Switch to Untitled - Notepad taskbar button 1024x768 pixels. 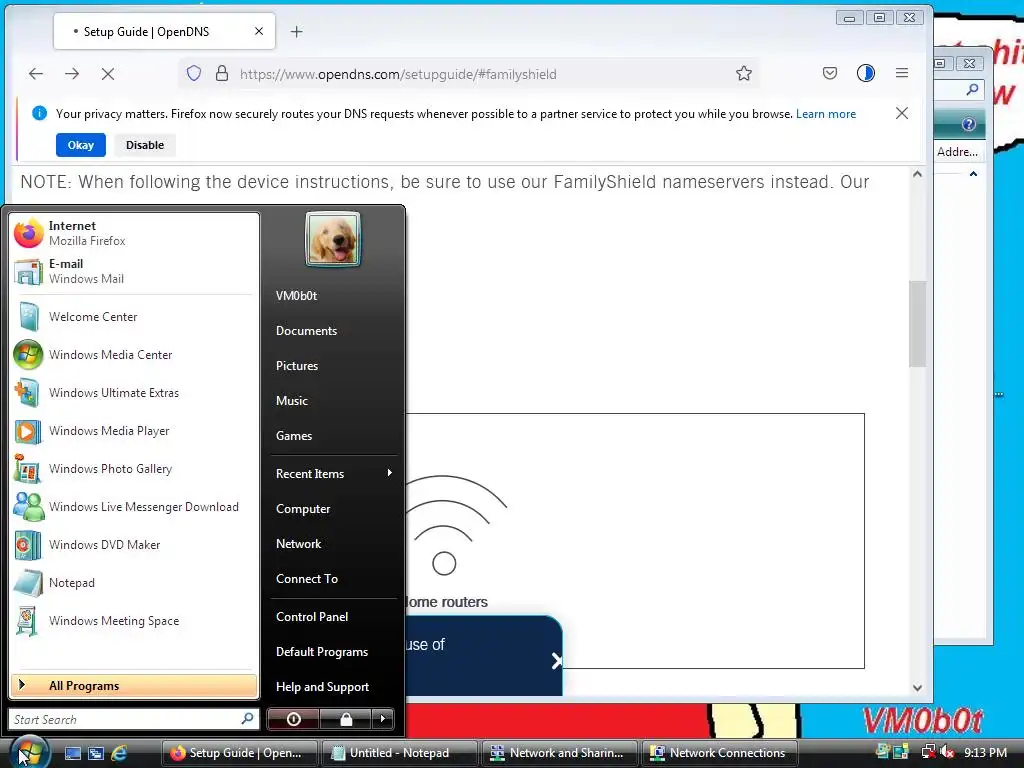[x=400, y=753]
